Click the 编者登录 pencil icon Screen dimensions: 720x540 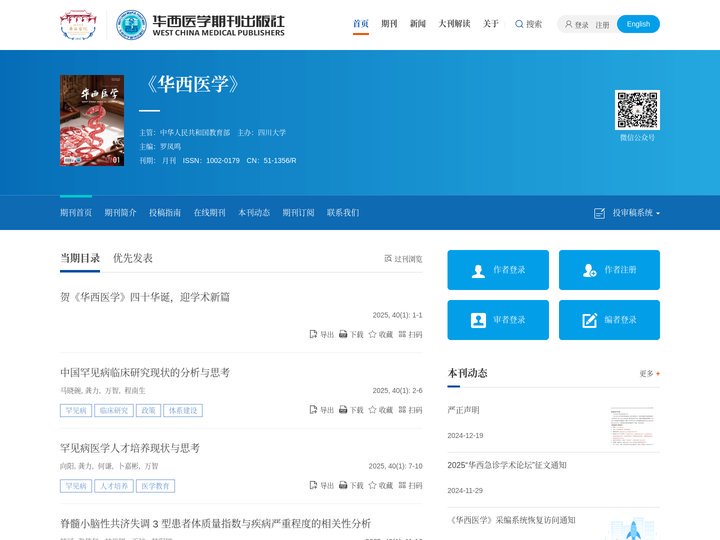590,320
